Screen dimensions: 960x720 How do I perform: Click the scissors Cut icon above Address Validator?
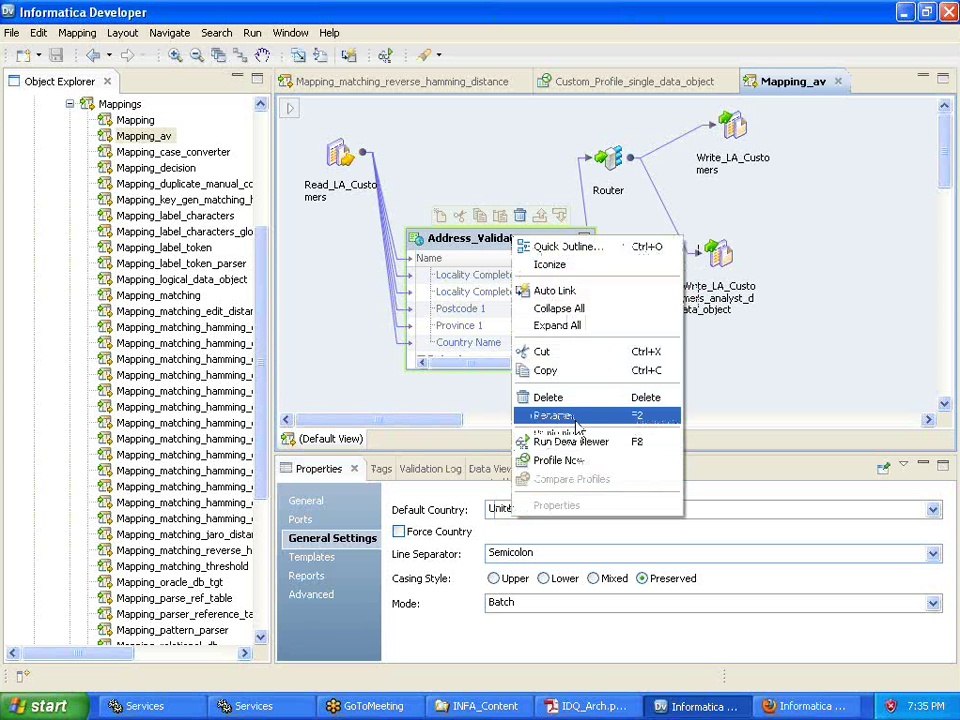pyautogui.click(x=460, y=215)
